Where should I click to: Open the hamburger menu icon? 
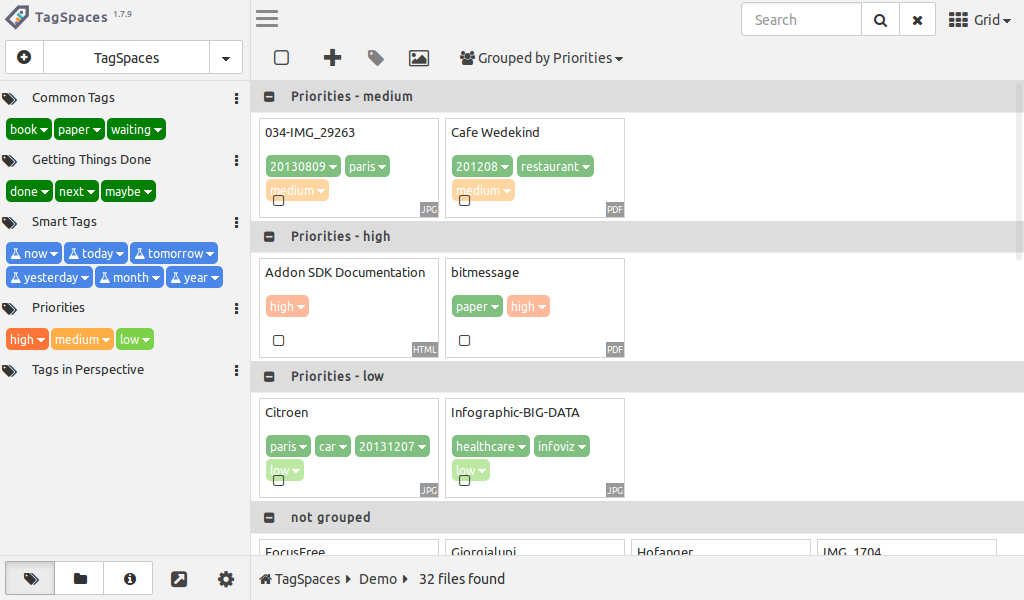coord(267,19)
